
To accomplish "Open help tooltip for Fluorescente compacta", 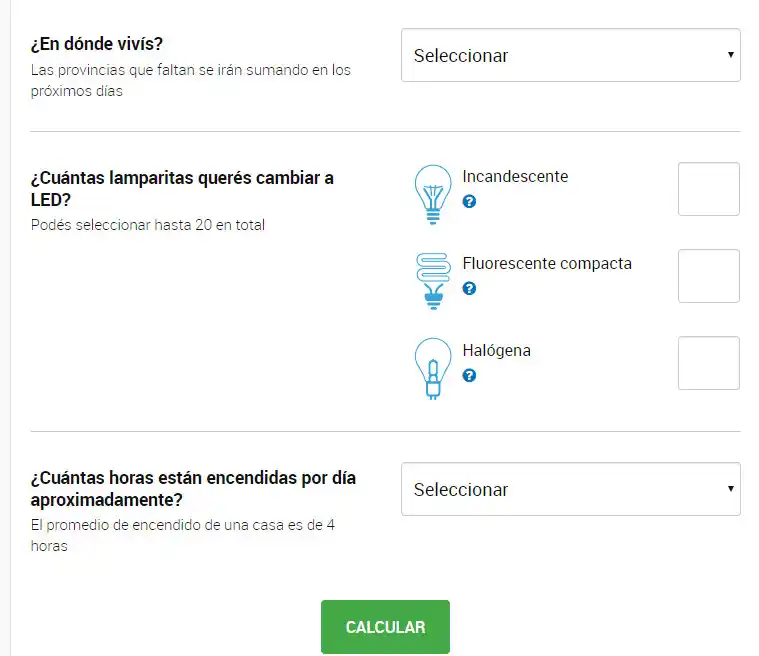I will 469,289.
